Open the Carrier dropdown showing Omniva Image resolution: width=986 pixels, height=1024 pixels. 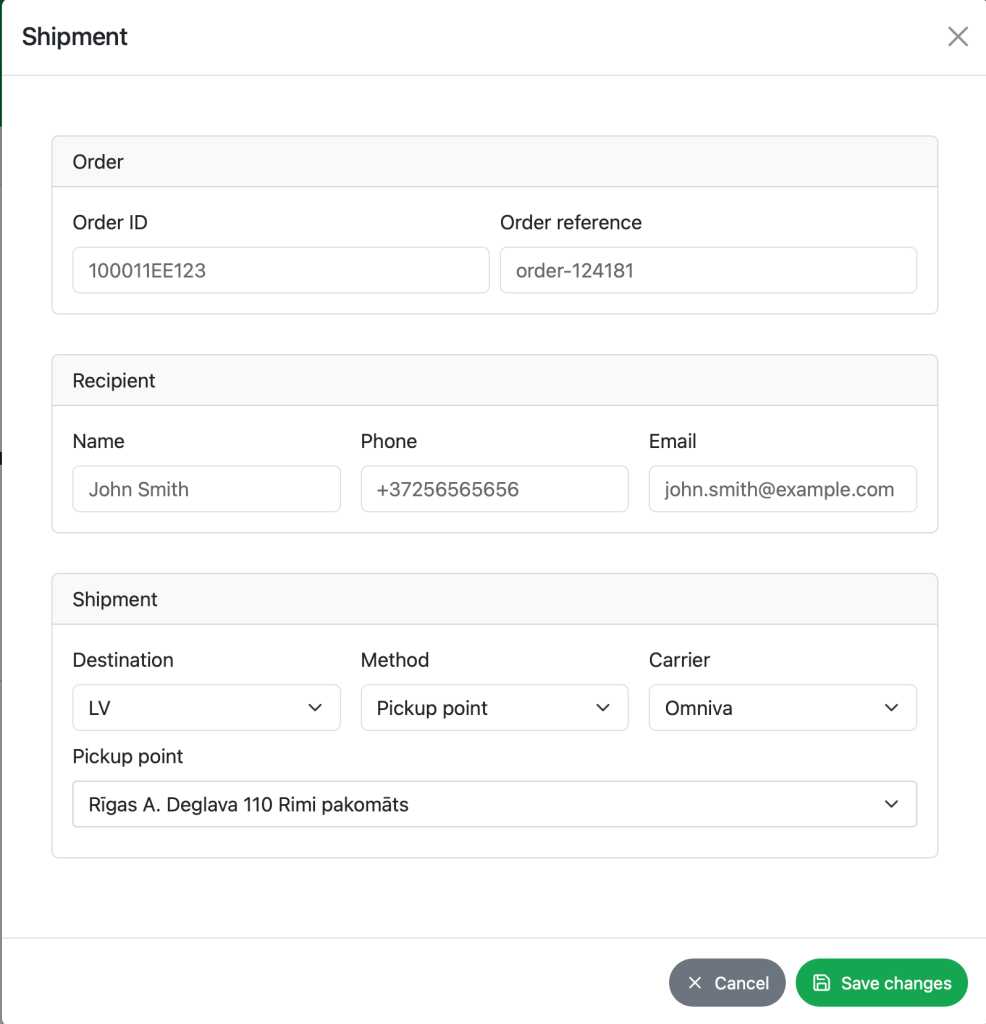(782, 707)
